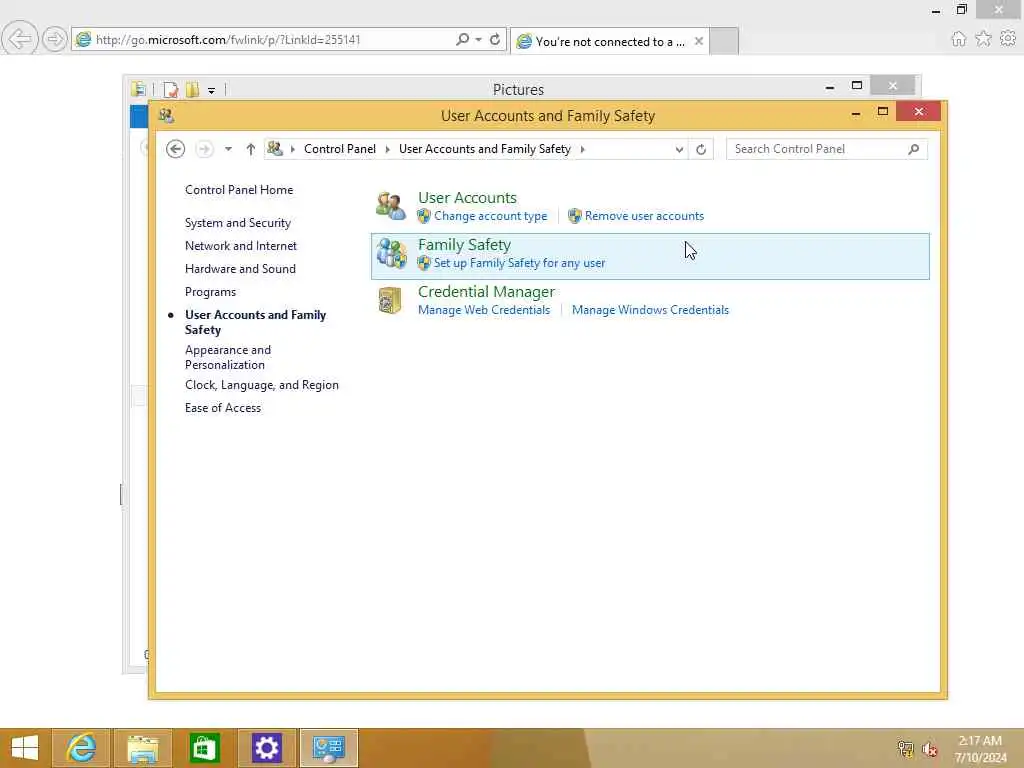Open Programs category
The height and width of the screenshot is (768, 1024).
click(210, 292)
